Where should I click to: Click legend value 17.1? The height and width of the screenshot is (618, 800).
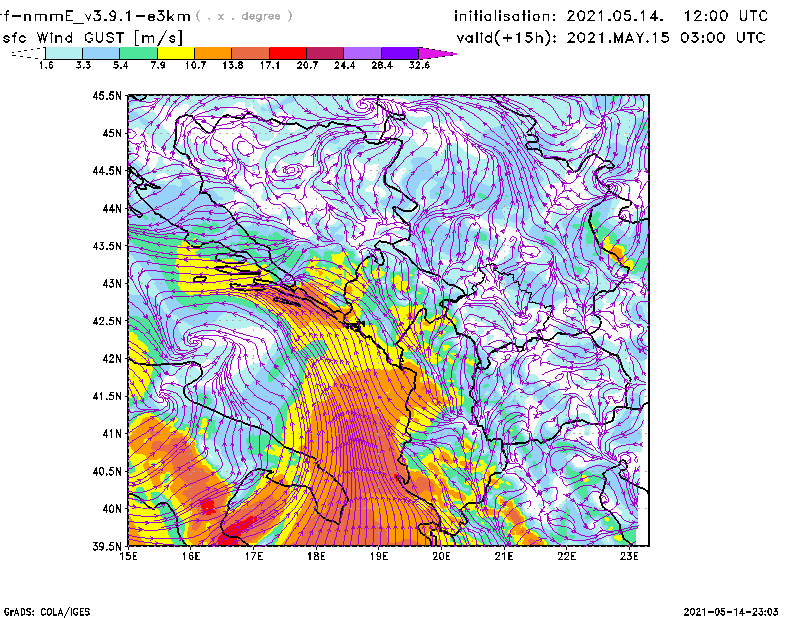pos(270,65)
